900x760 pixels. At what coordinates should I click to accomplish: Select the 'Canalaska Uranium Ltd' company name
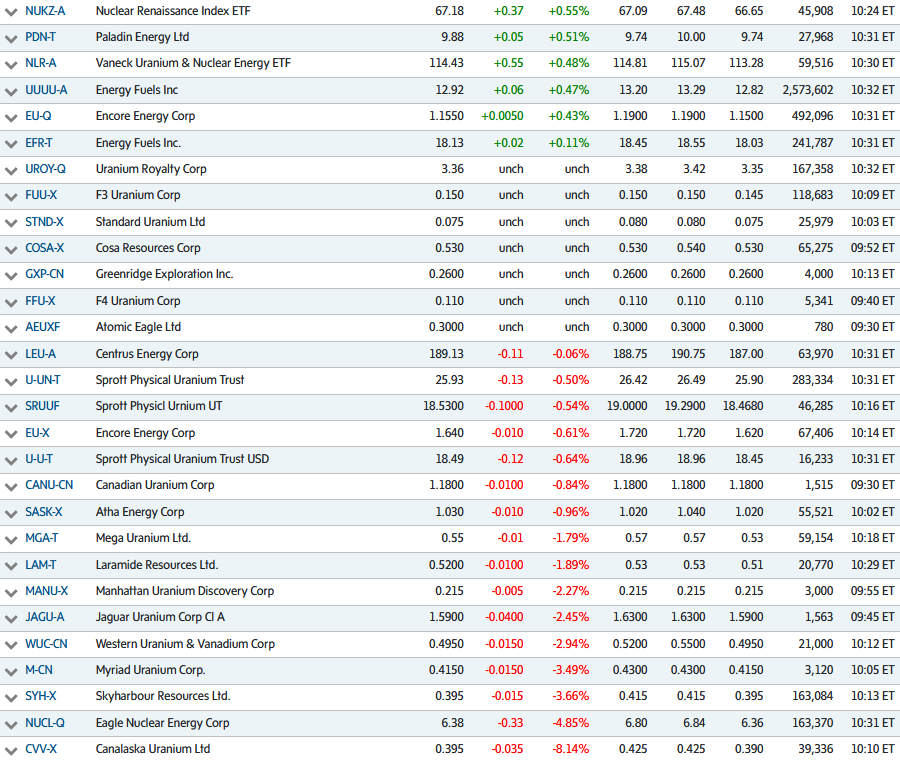pyautogui.click(x=153, y=749)
